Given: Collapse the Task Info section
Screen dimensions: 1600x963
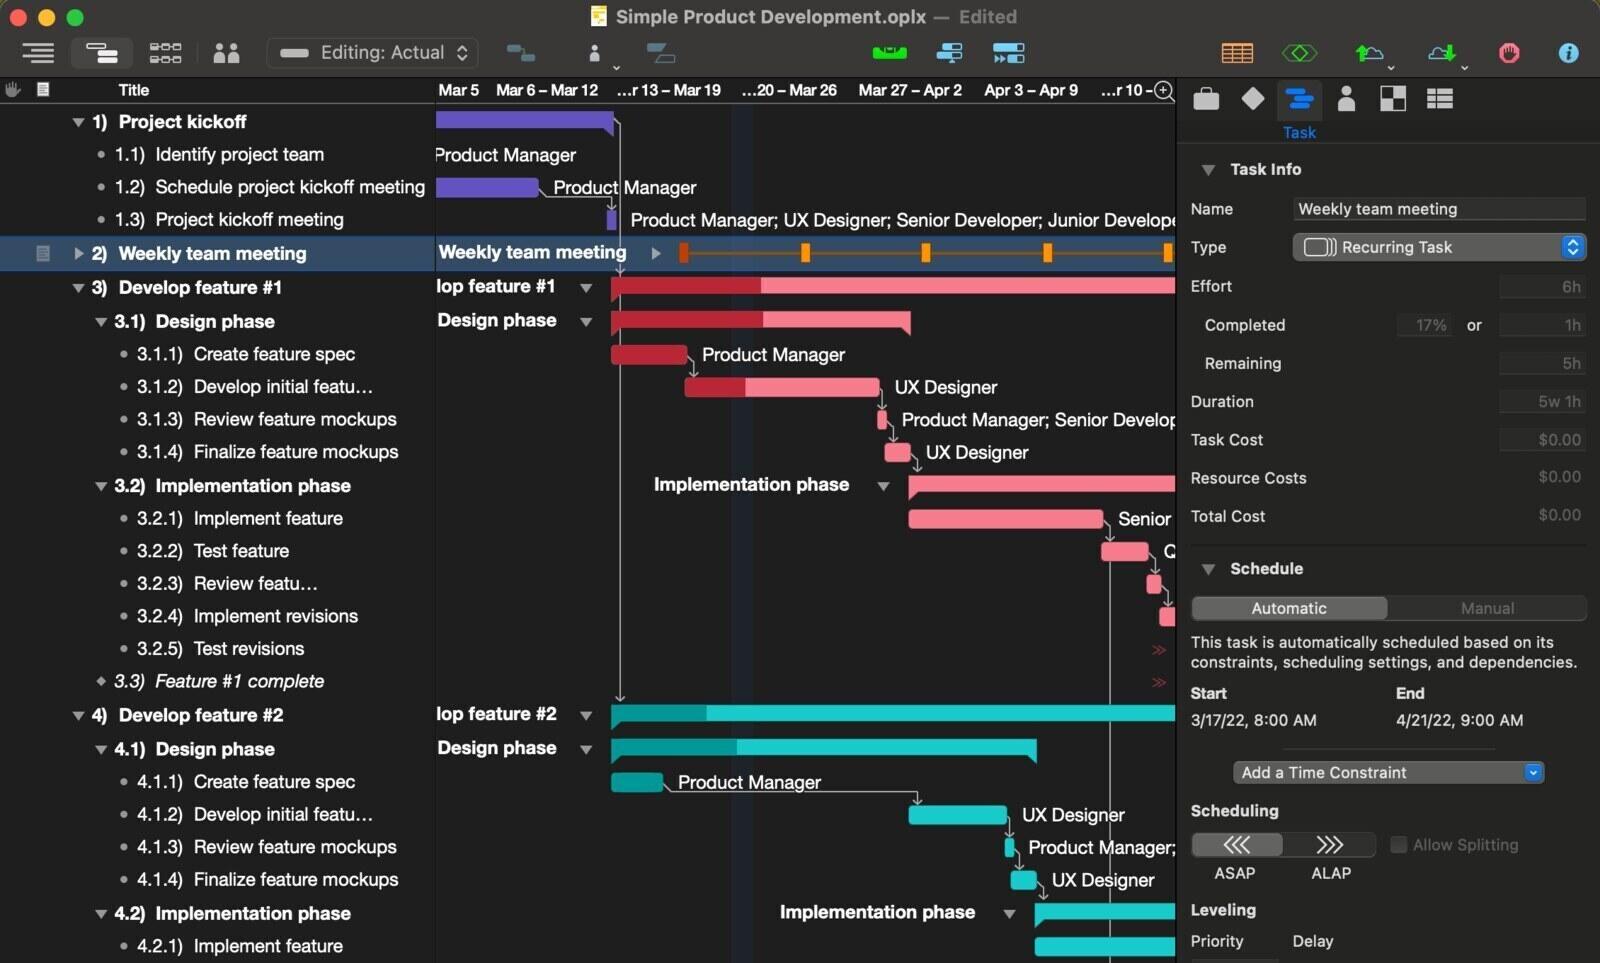Looking at the screenshot, I should point(1208,170).
